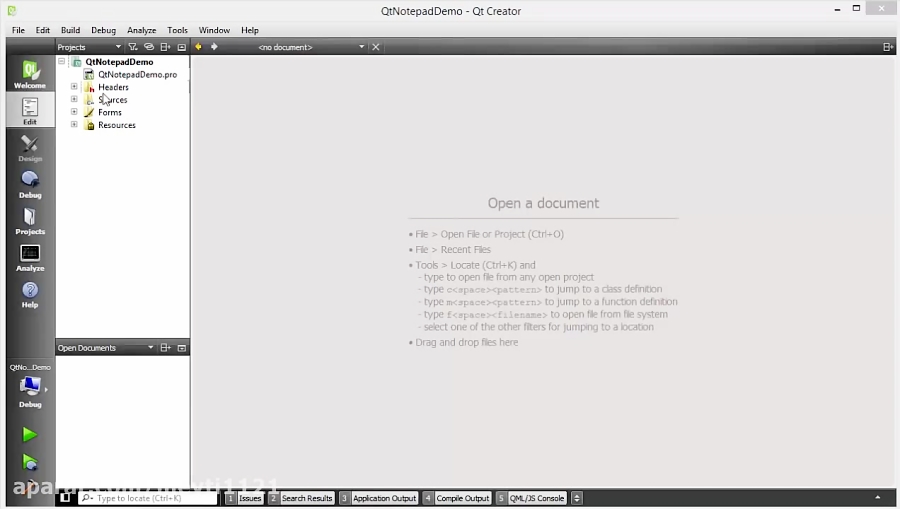900x509 pixels.
Task: Open Projects mode in sidebar
Action: tap(30, 222)
